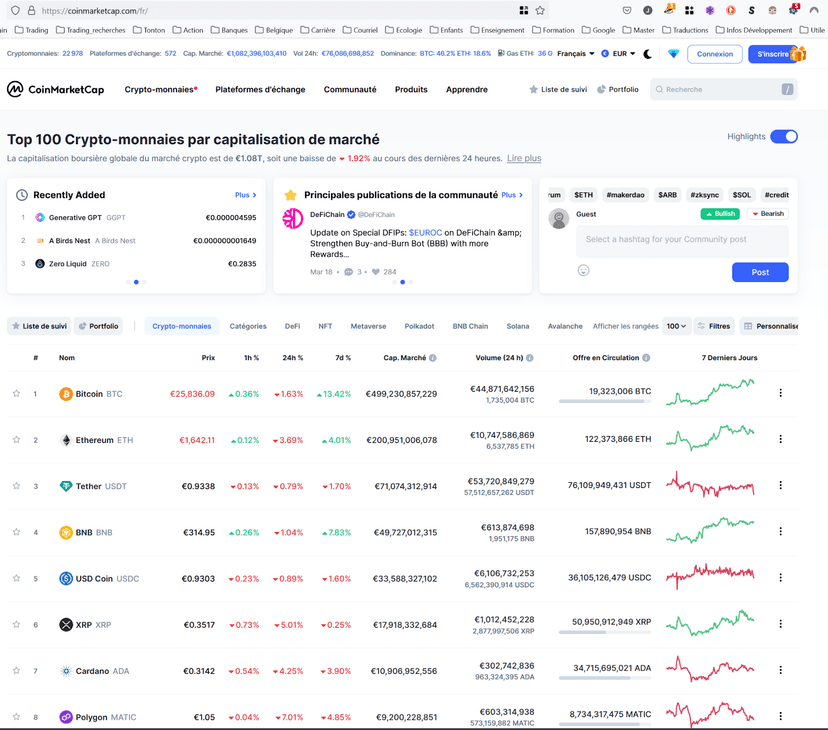Open Plateformes d'échange menu
828x730 pixels.
[x=260, y=89]
